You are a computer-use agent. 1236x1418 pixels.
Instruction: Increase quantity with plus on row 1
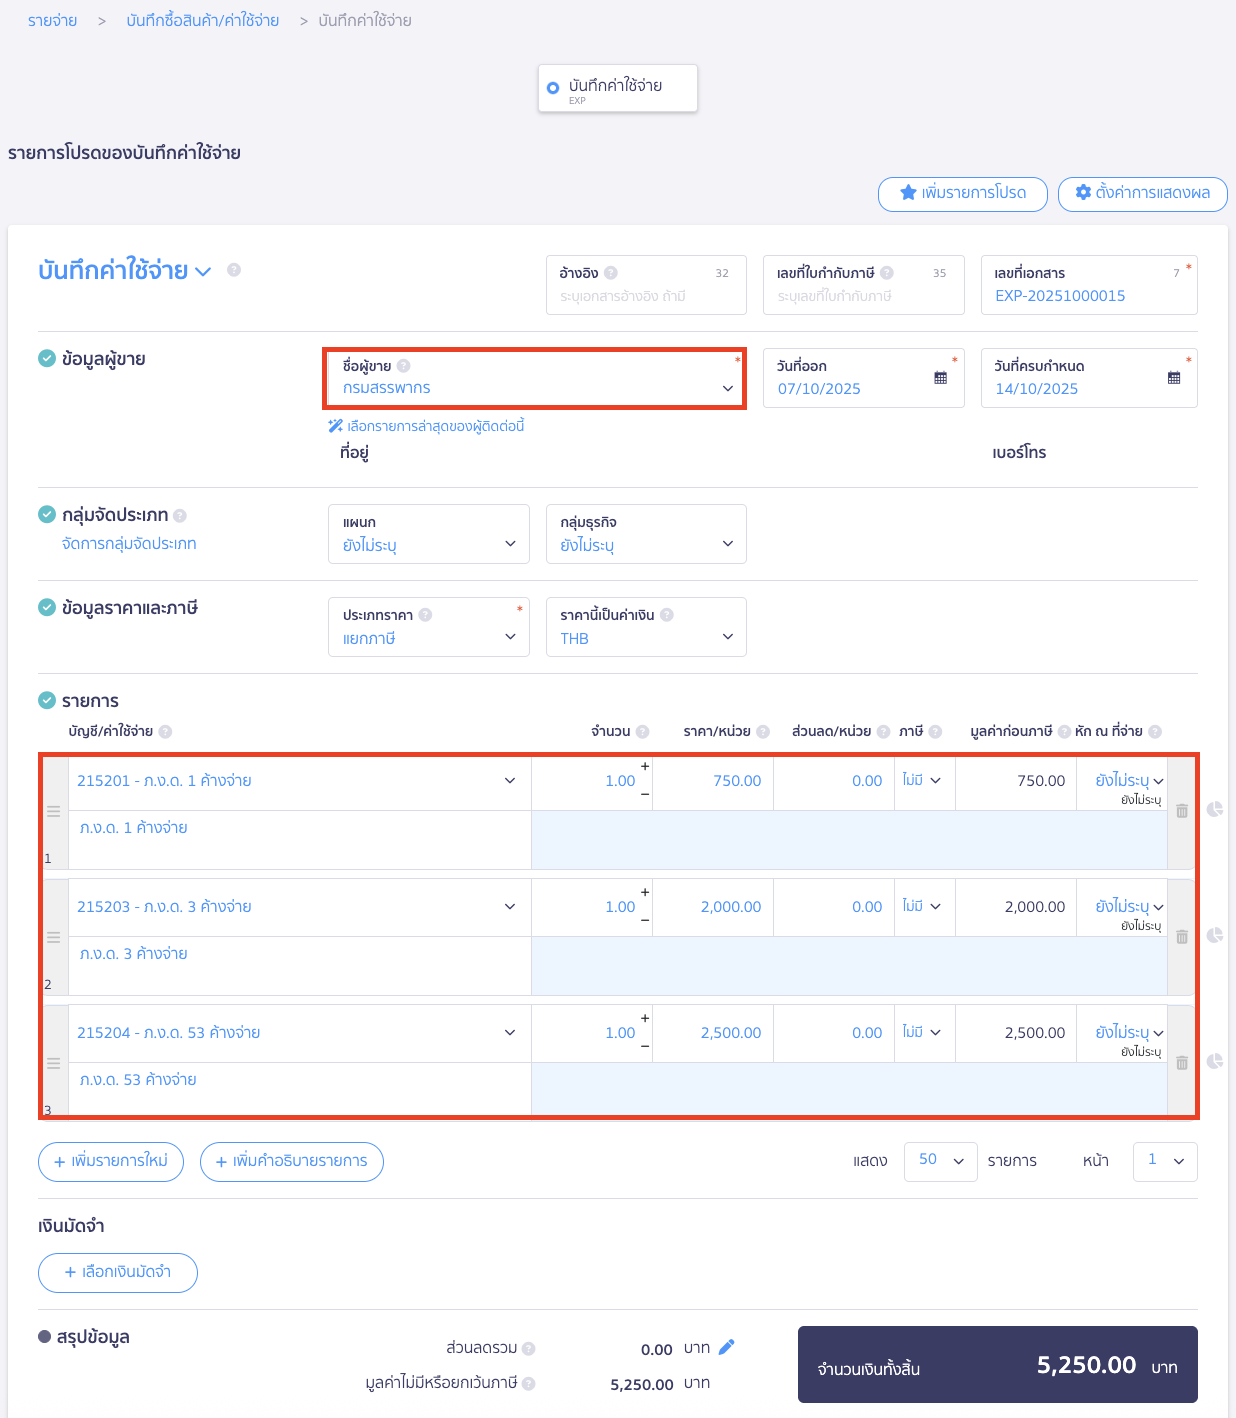point(645,766)
